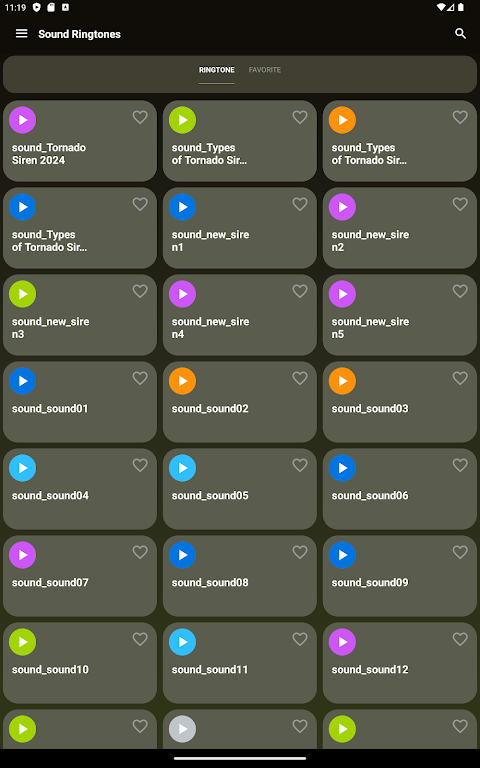Play sound_sound08 ringtone

182,555
